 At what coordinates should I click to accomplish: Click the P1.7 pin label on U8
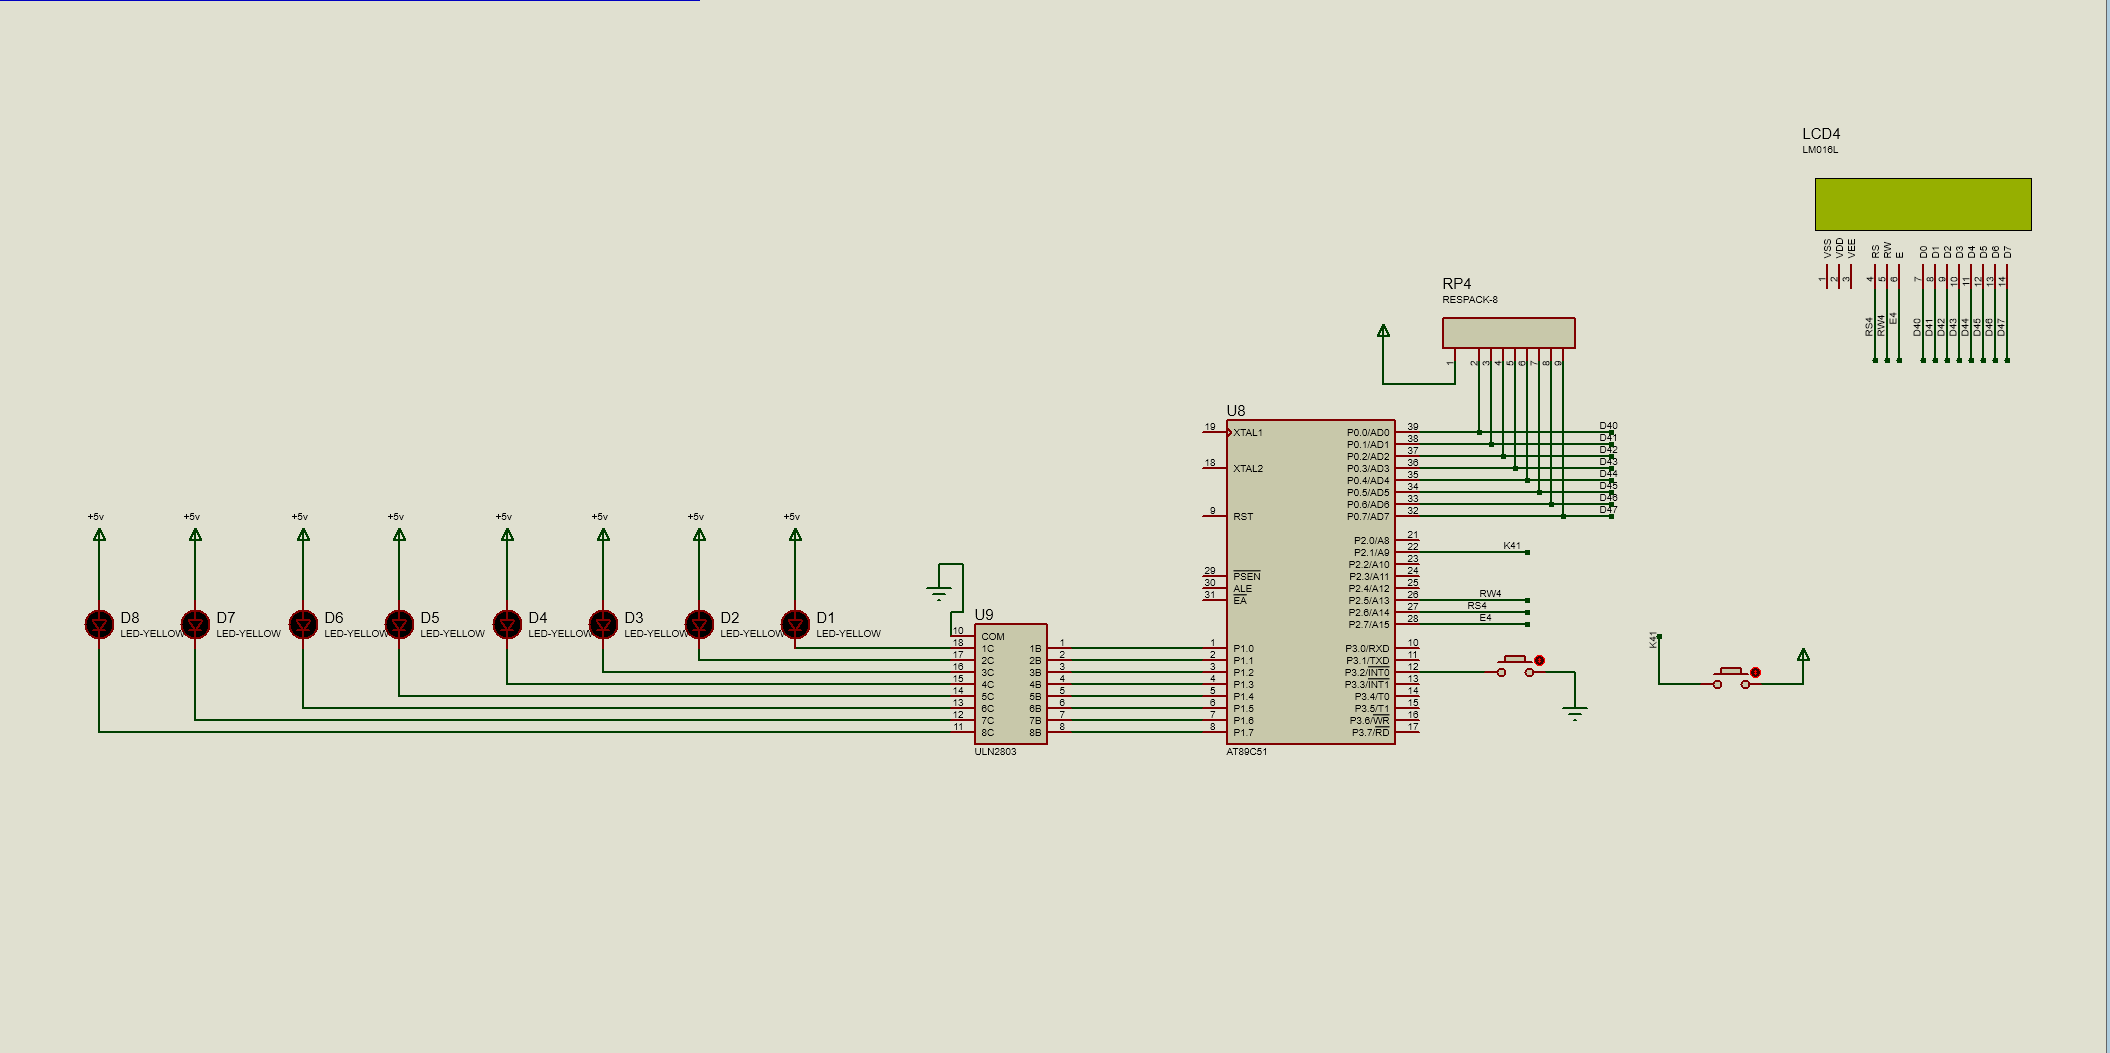click(1243, 733)
